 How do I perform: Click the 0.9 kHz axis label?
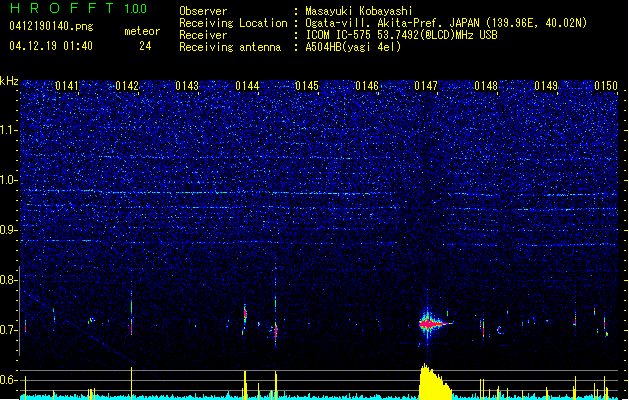(9, 230)
